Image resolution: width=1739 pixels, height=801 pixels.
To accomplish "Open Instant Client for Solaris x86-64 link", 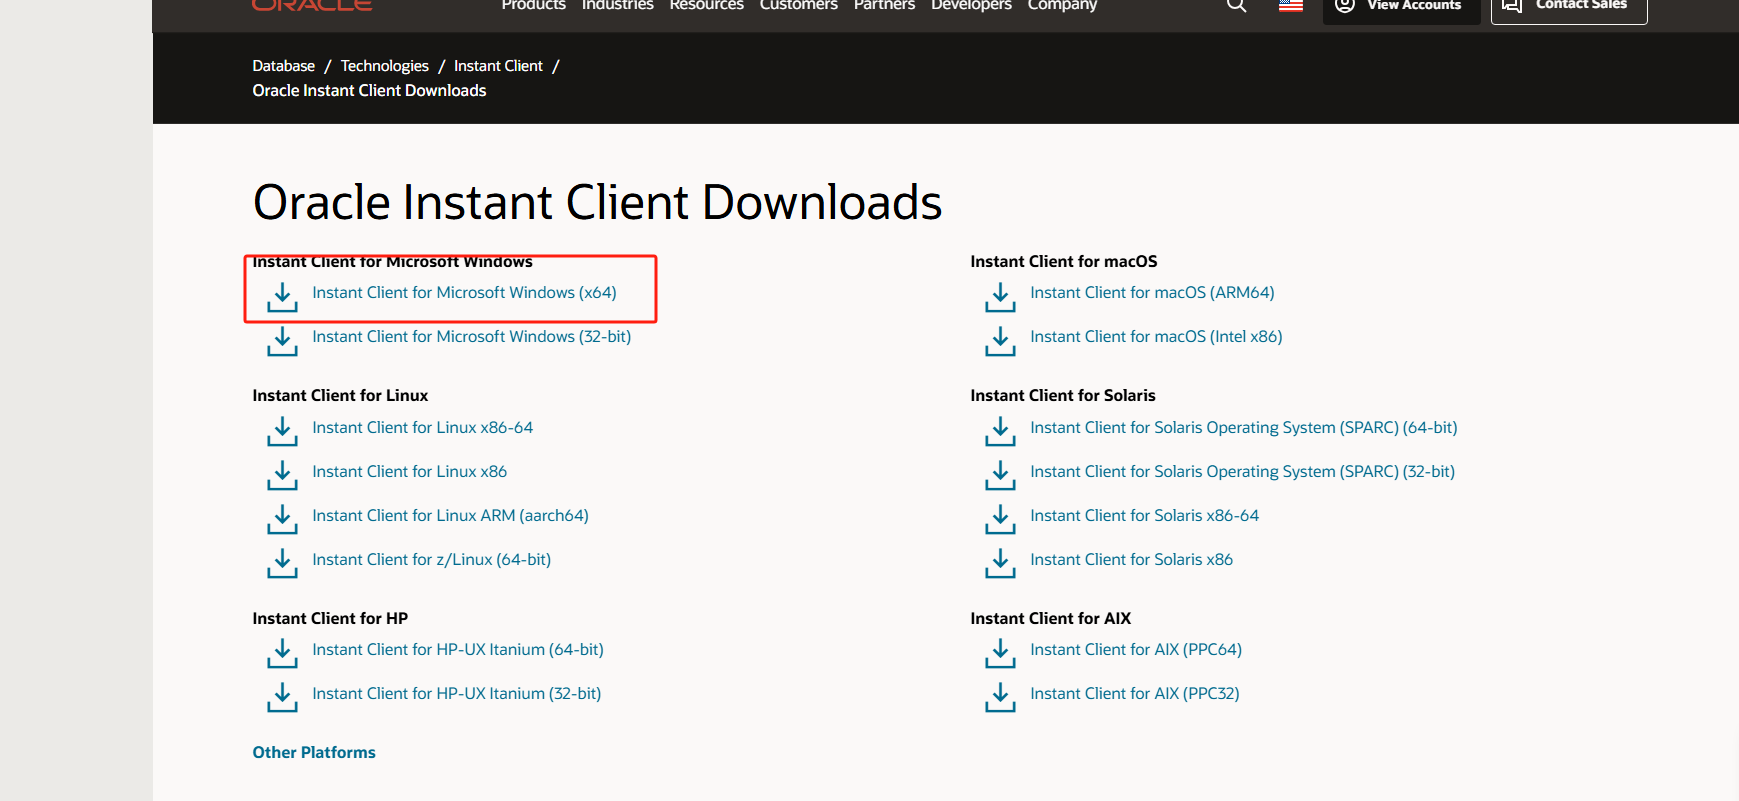I will click(x=1145, y=516).
